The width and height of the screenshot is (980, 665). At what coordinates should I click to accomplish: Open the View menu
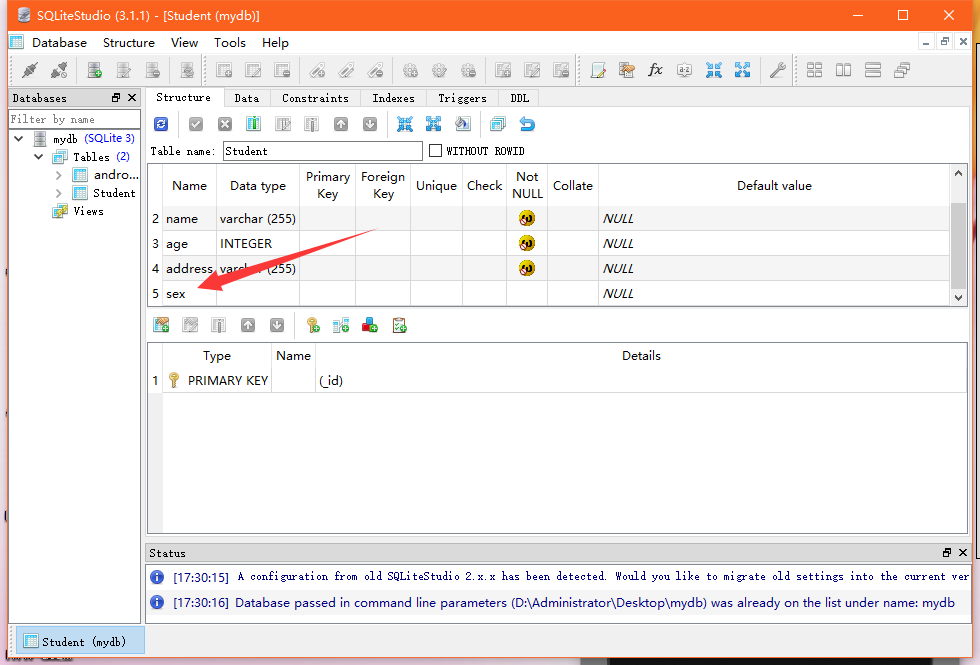pyautogui.click(x=184, y=42)
